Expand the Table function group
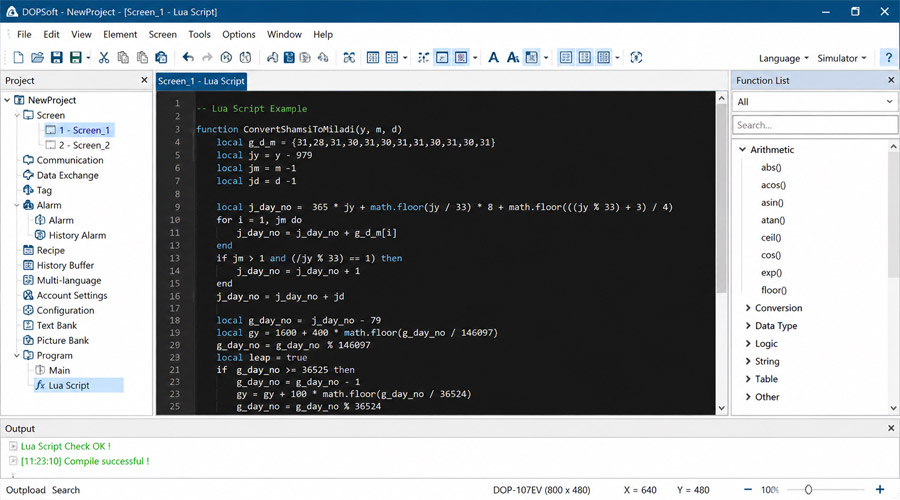The height and width of the screenshot is (500, 900). tap(748, 379)
